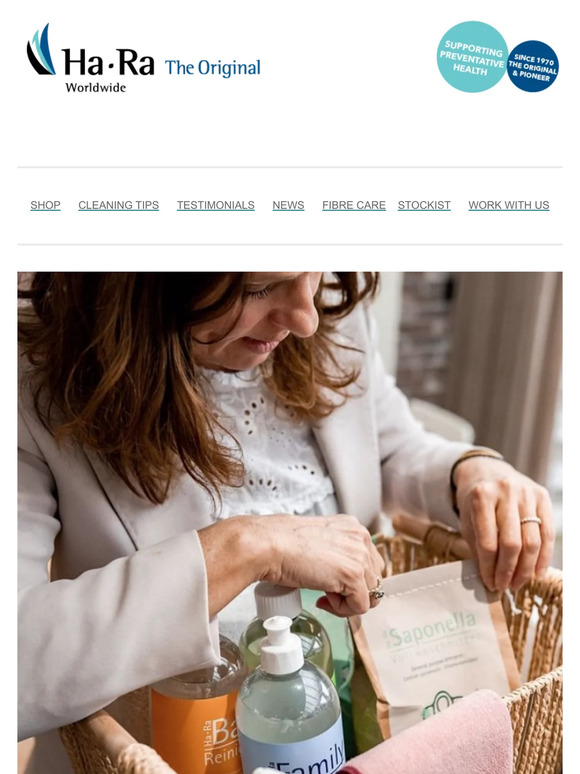Click the Ha-Ra sail logo icon
This screenshot has width=580, height=774.
point(40,49)
